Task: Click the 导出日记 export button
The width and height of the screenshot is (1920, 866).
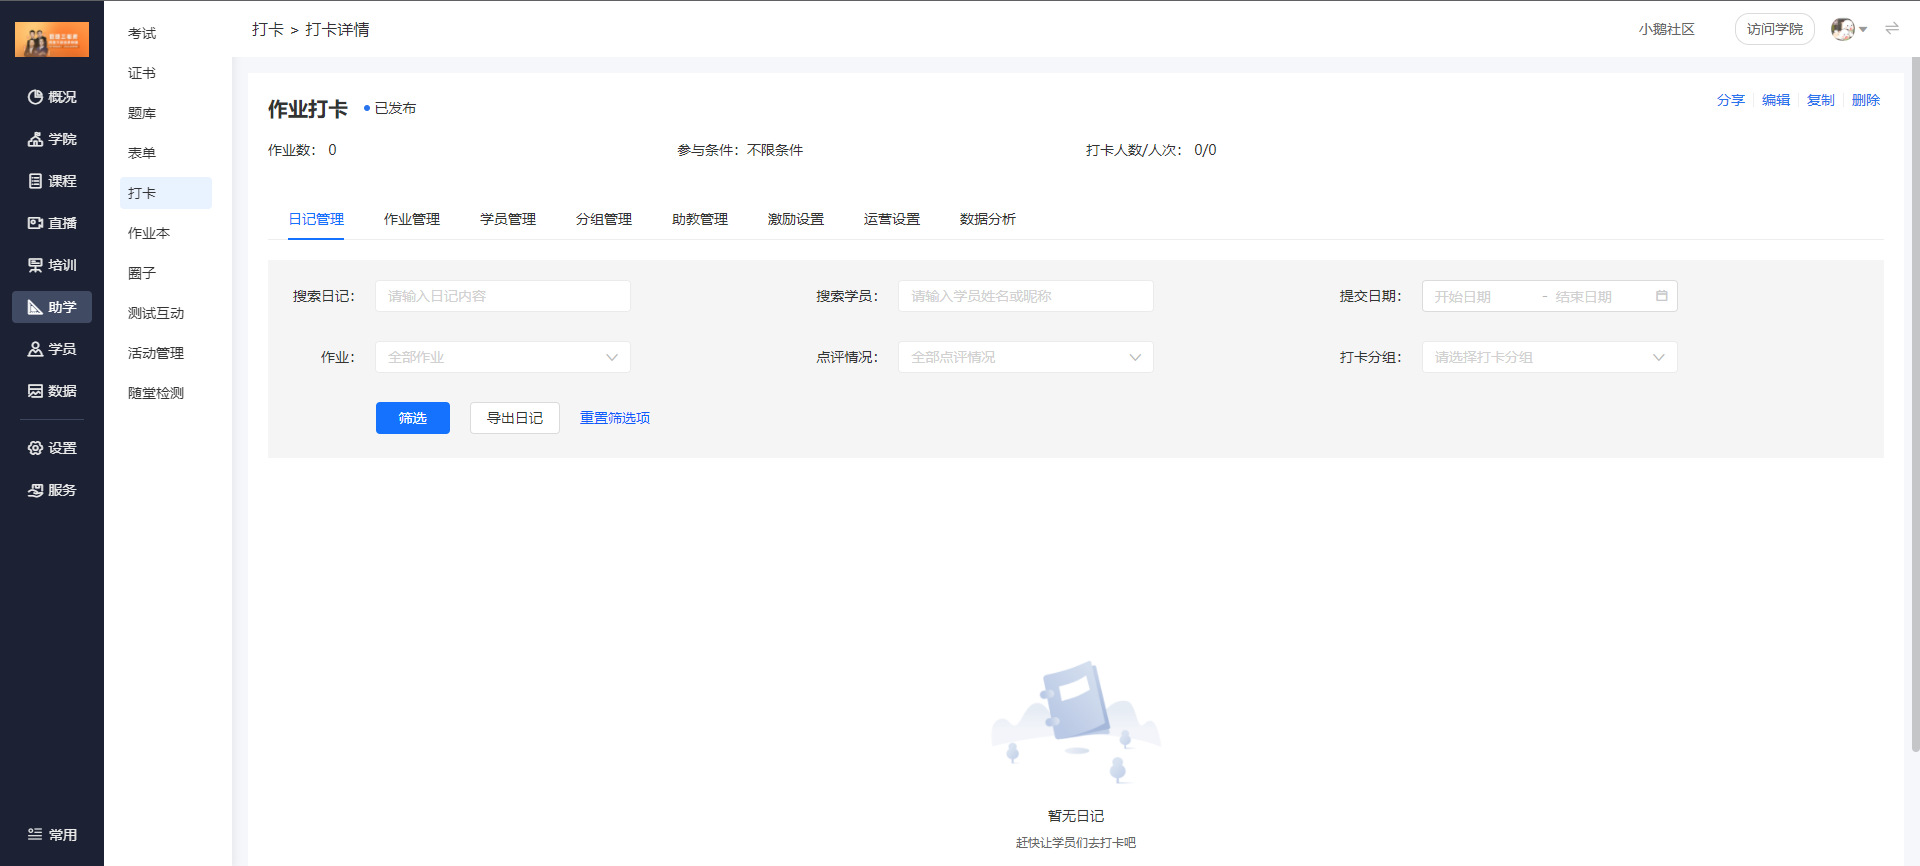Action: (x=514, y=418)
